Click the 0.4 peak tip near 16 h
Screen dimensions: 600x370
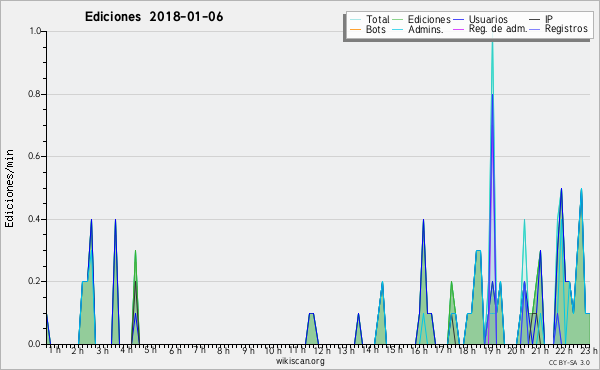(423, 220)
